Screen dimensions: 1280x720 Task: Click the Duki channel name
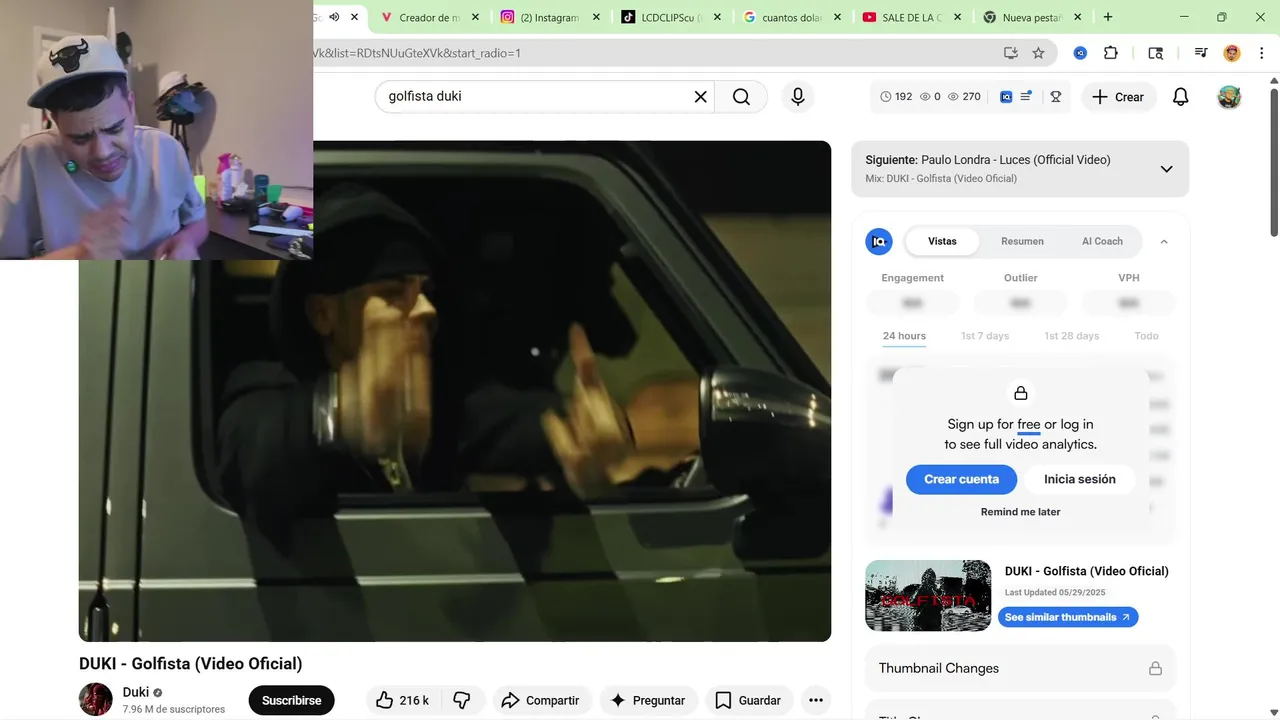(x=135, y=692)
